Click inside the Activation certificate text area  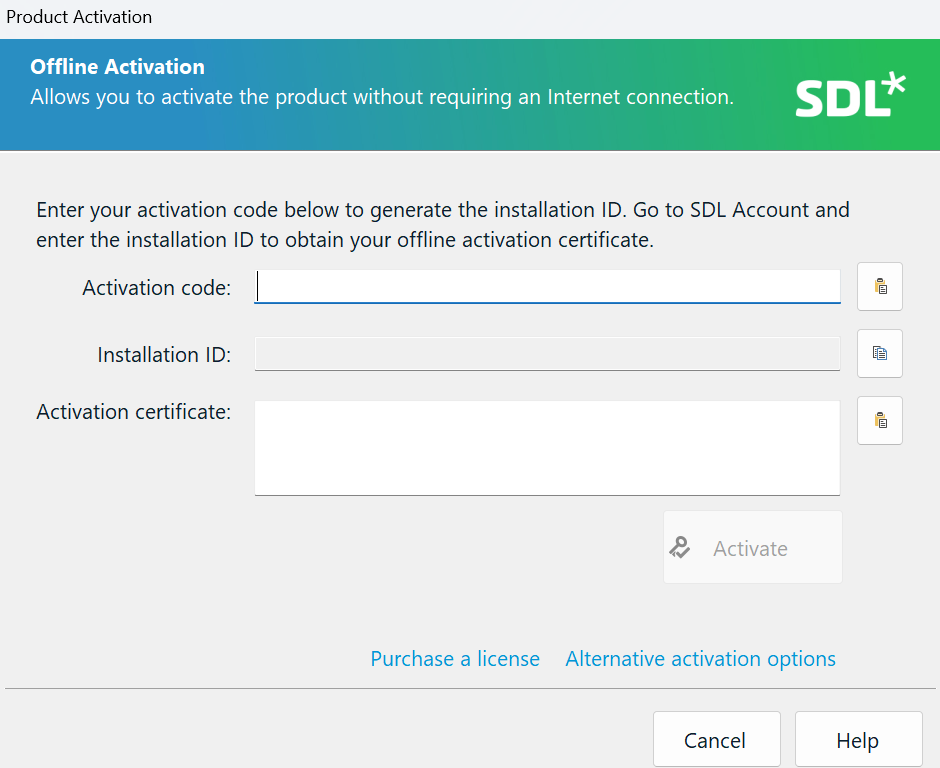click(547, 447)
